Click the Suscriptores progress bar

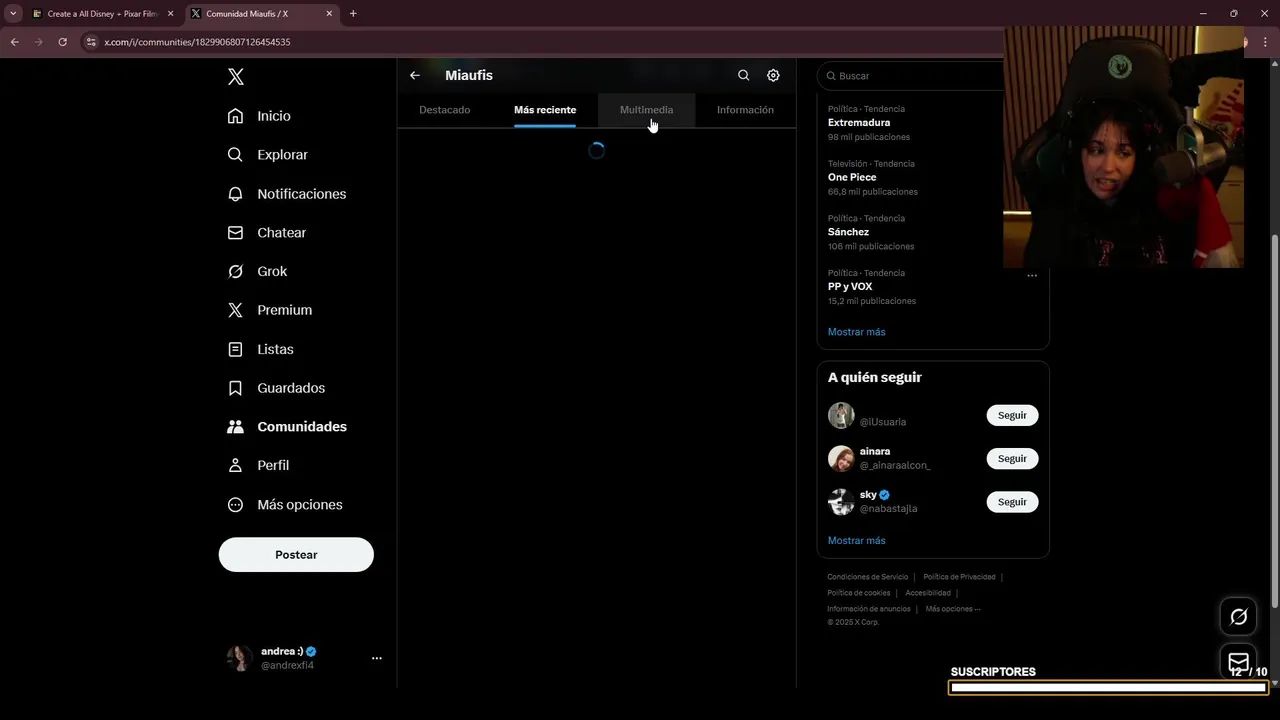[x=1108, y=687]
